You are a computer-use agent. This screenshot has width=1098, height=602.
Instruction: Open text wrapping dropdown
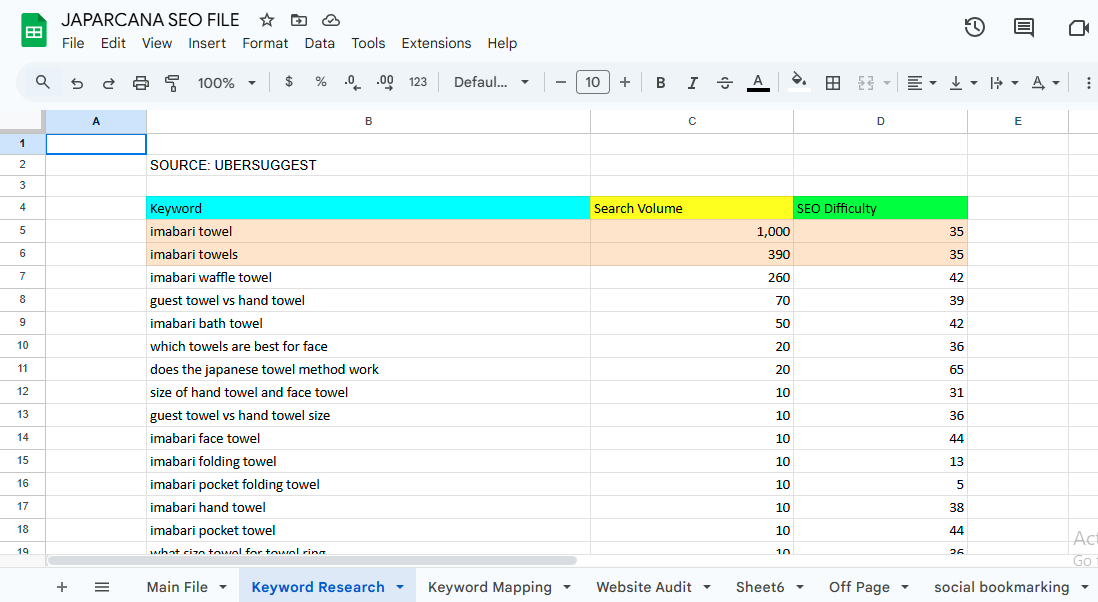[1003, 83]
